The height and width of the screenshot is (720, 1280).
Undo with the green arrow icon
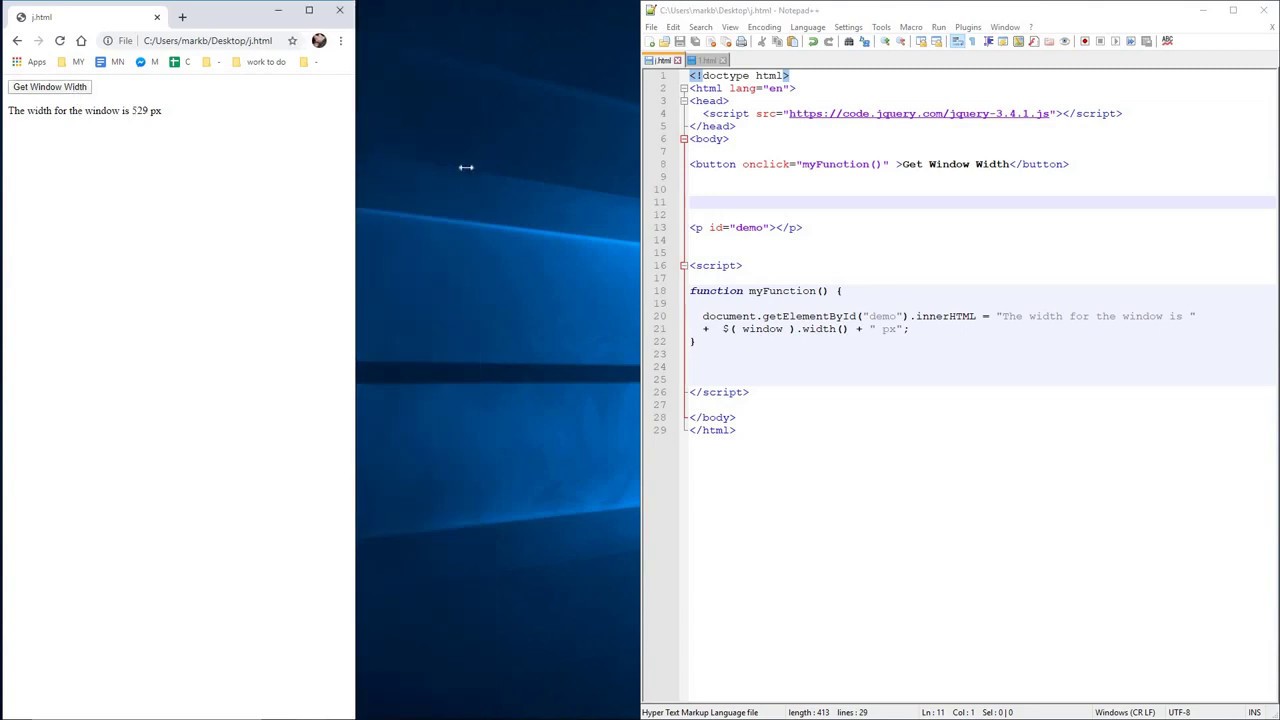coord(812,41)
